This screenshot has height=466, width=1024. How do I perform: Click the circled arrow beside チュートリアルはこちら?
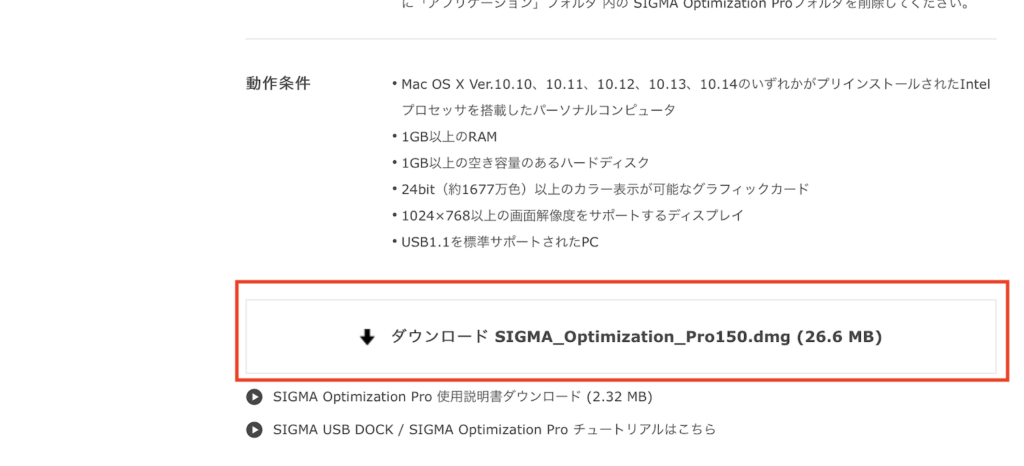tap(253, 430)
